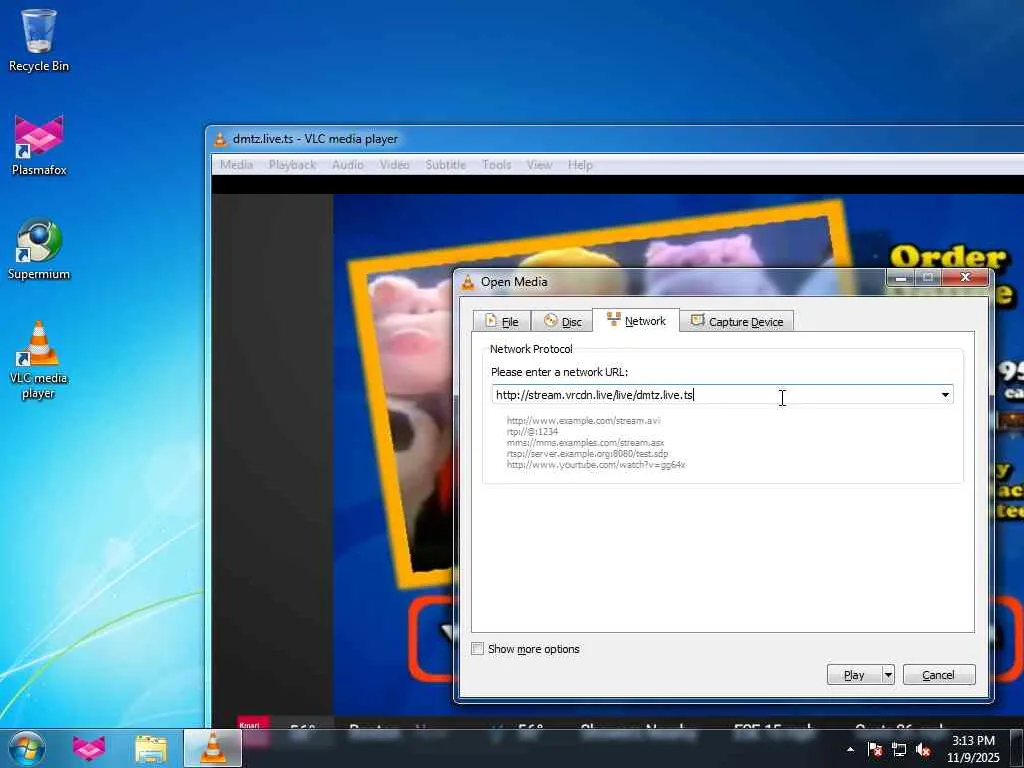Image resolution: width=1024 pixels, height=768 pixels.
Task: Click the example URL http://www.example.com/stream.avi
Action: 583,421
